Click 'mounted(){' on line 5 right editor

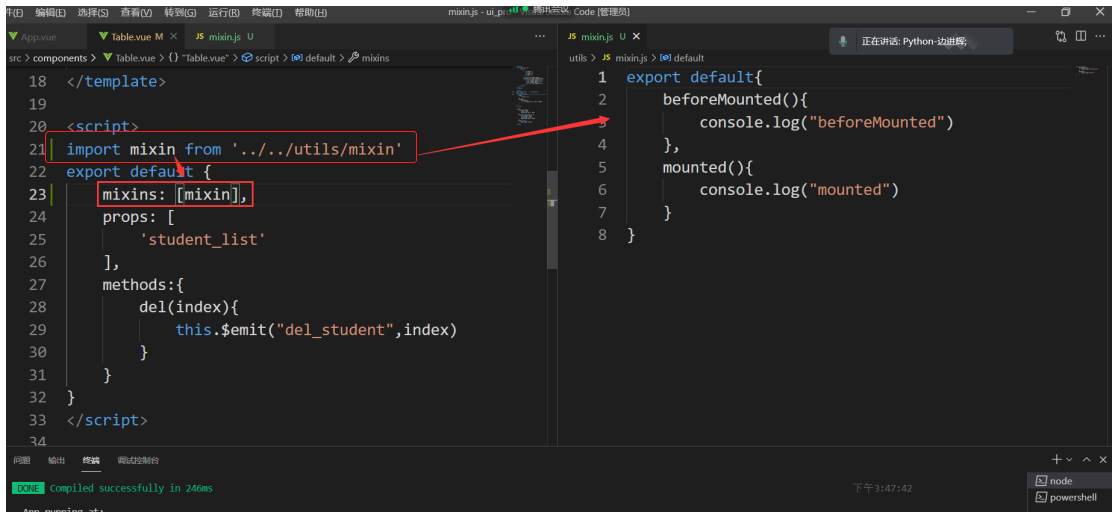click(708, 167)
